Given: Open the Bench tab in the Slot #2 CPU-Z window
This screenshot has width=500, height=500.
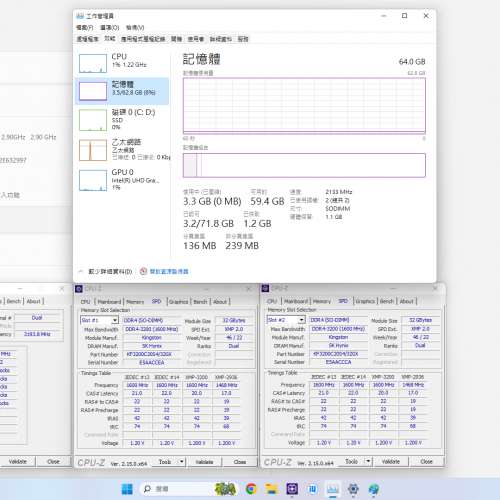Looking at the screenshot, I should [387, 301].
